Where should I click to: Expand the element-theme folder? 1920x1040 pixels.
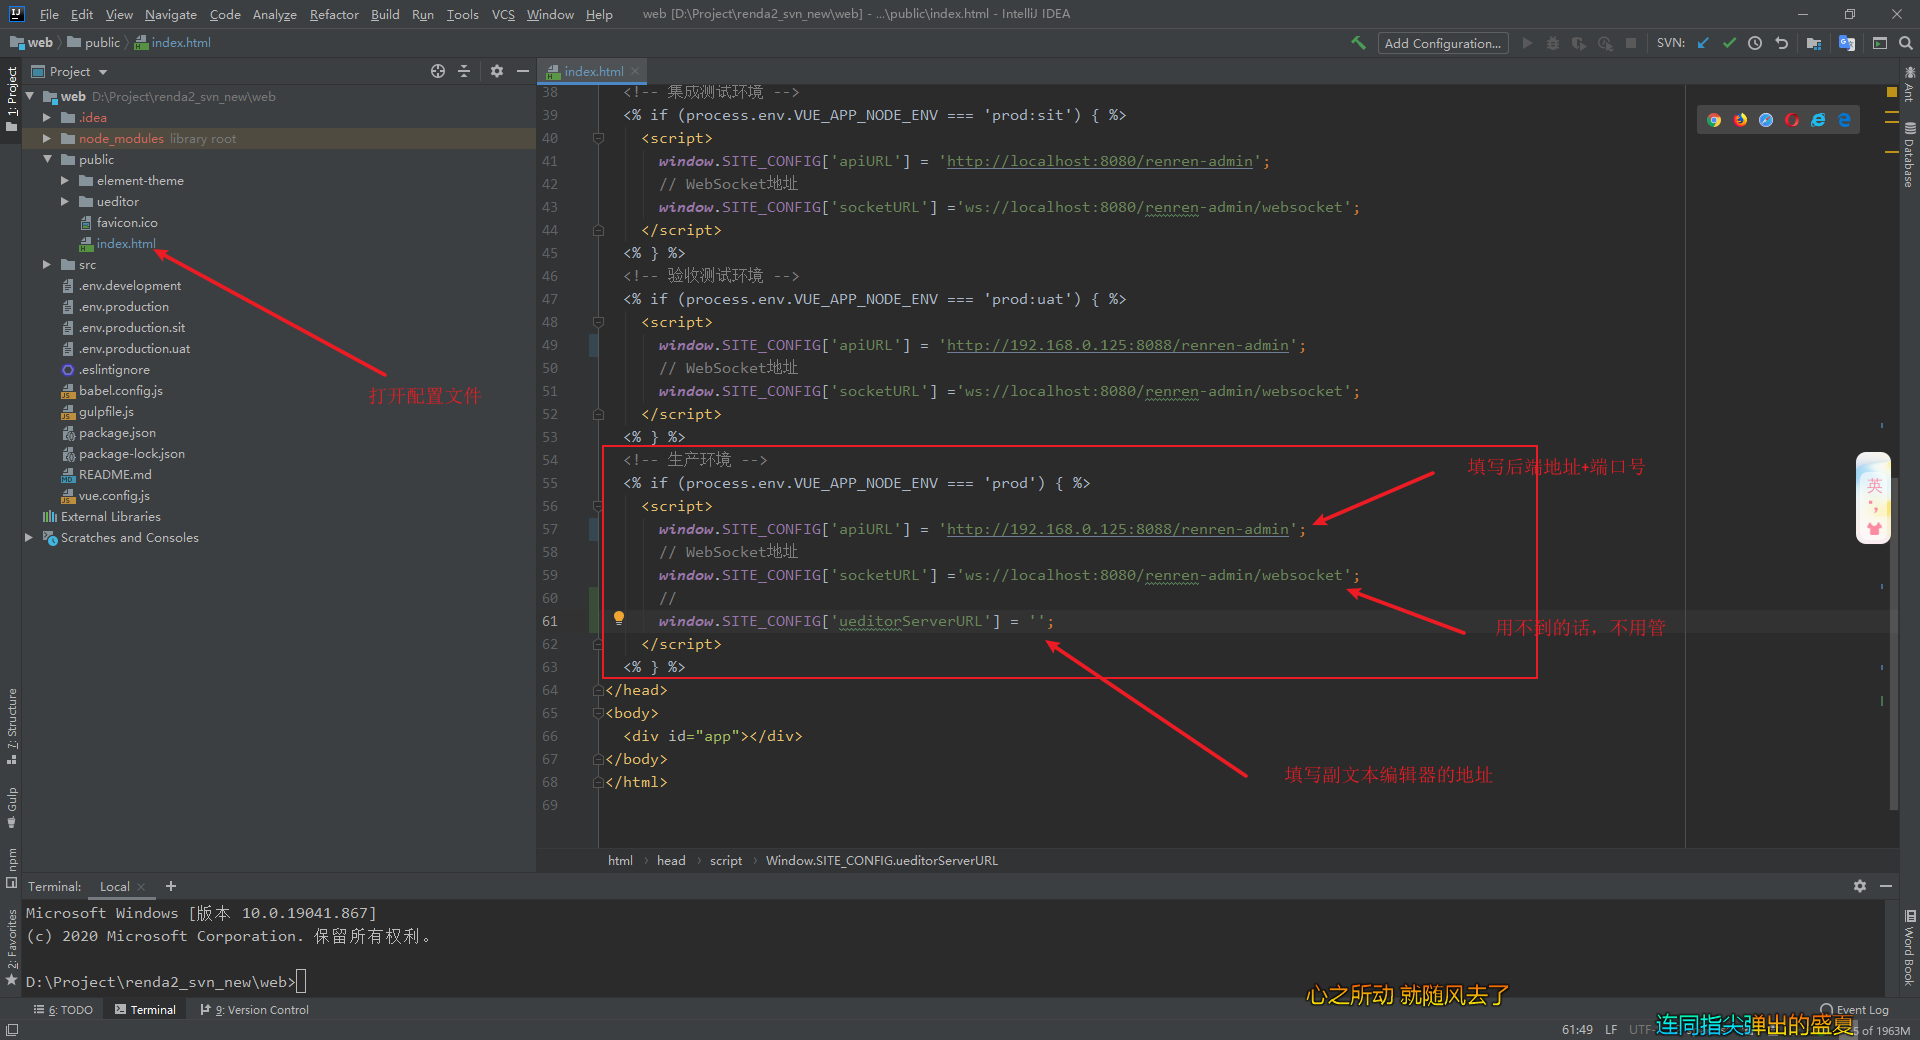click(x=65, y=181)
